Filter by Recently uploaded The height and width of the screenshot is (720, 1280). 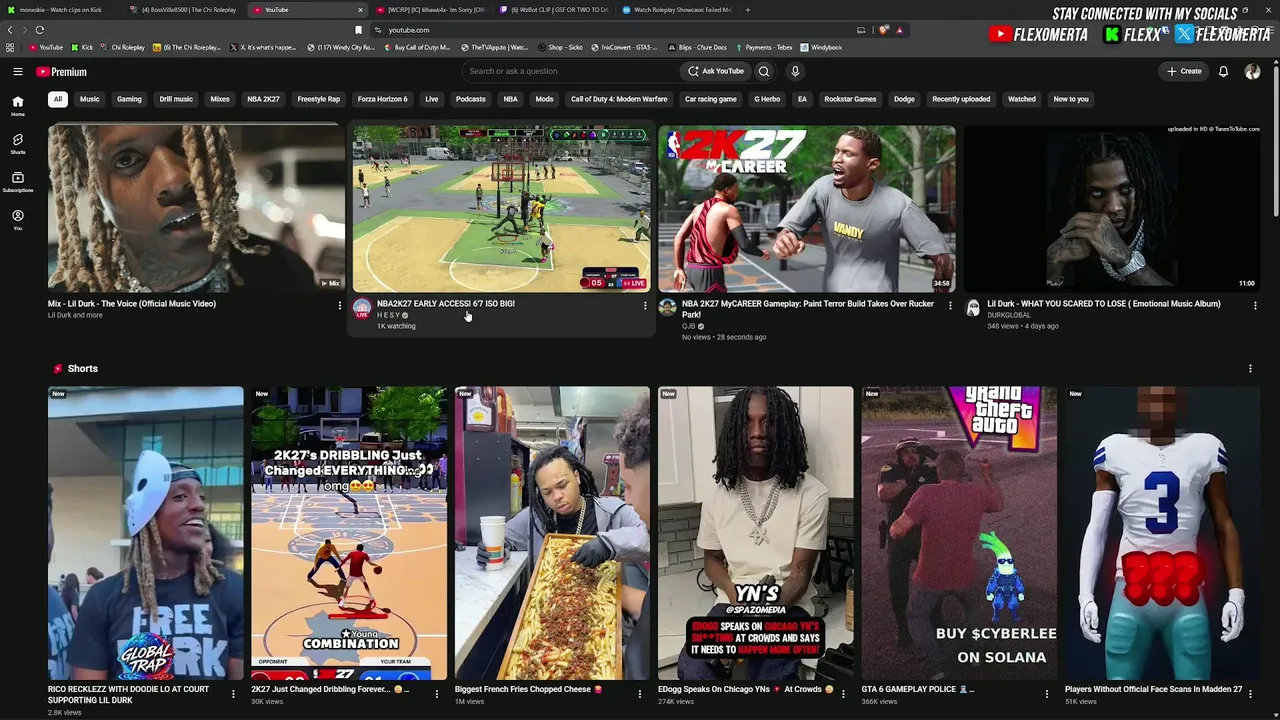click(x=961, y=99)
